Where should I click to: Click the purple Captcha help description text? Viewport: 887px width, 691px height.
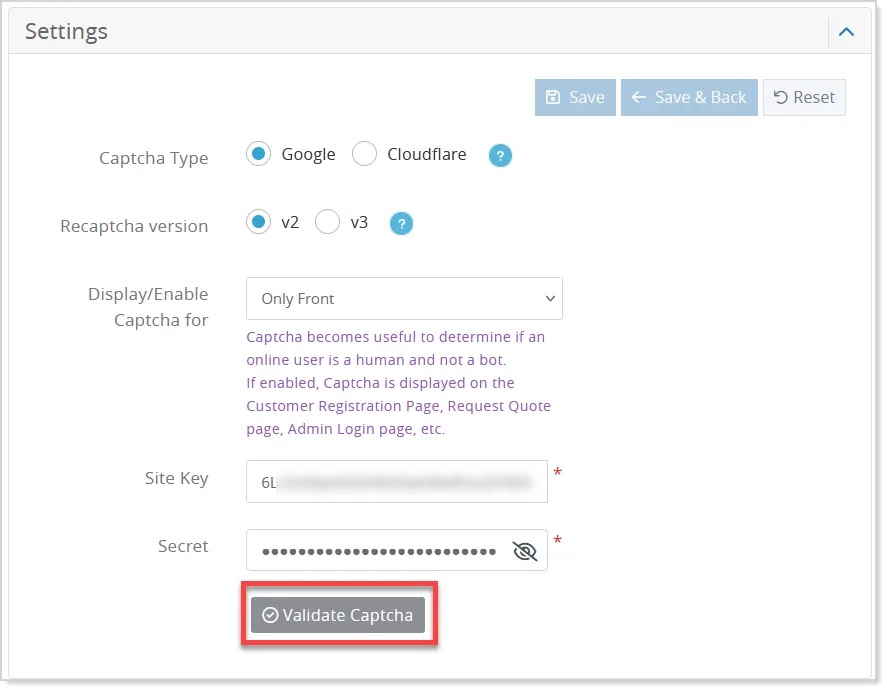coord(398,383)
